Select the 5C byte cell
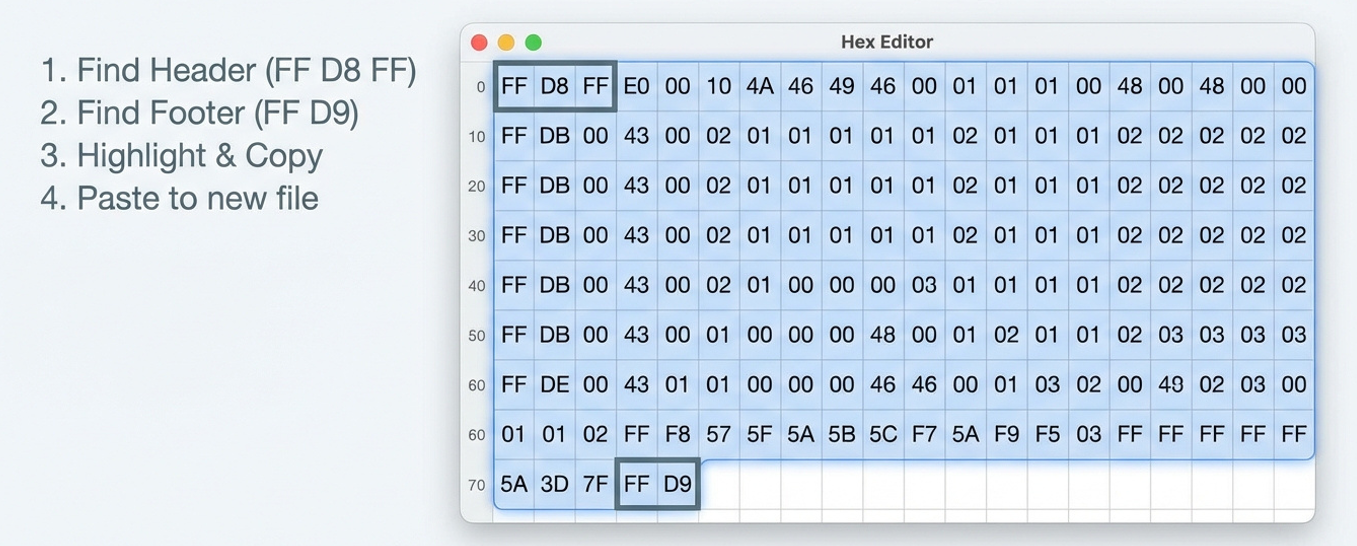1357x546 pixels. pos(883,435)
